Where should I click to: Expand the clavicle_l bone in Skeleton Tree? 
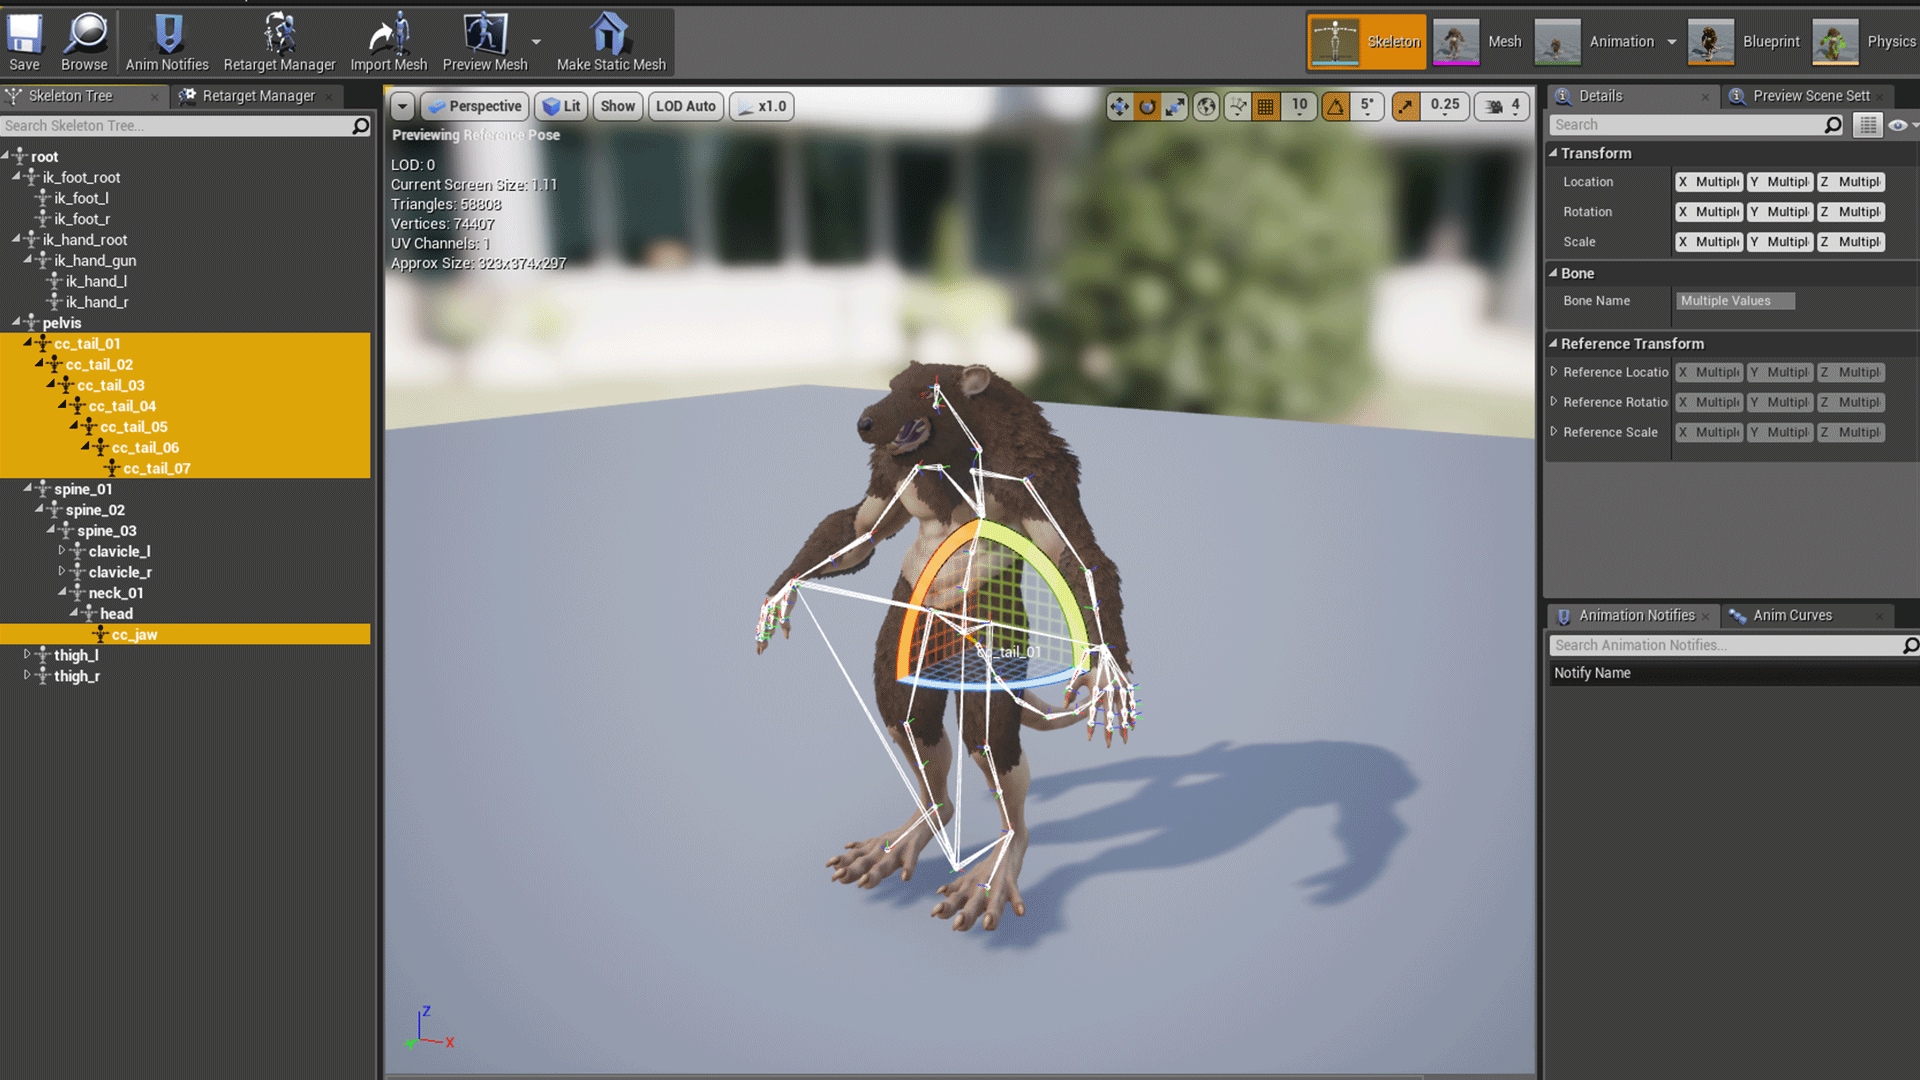click(62, 551)
